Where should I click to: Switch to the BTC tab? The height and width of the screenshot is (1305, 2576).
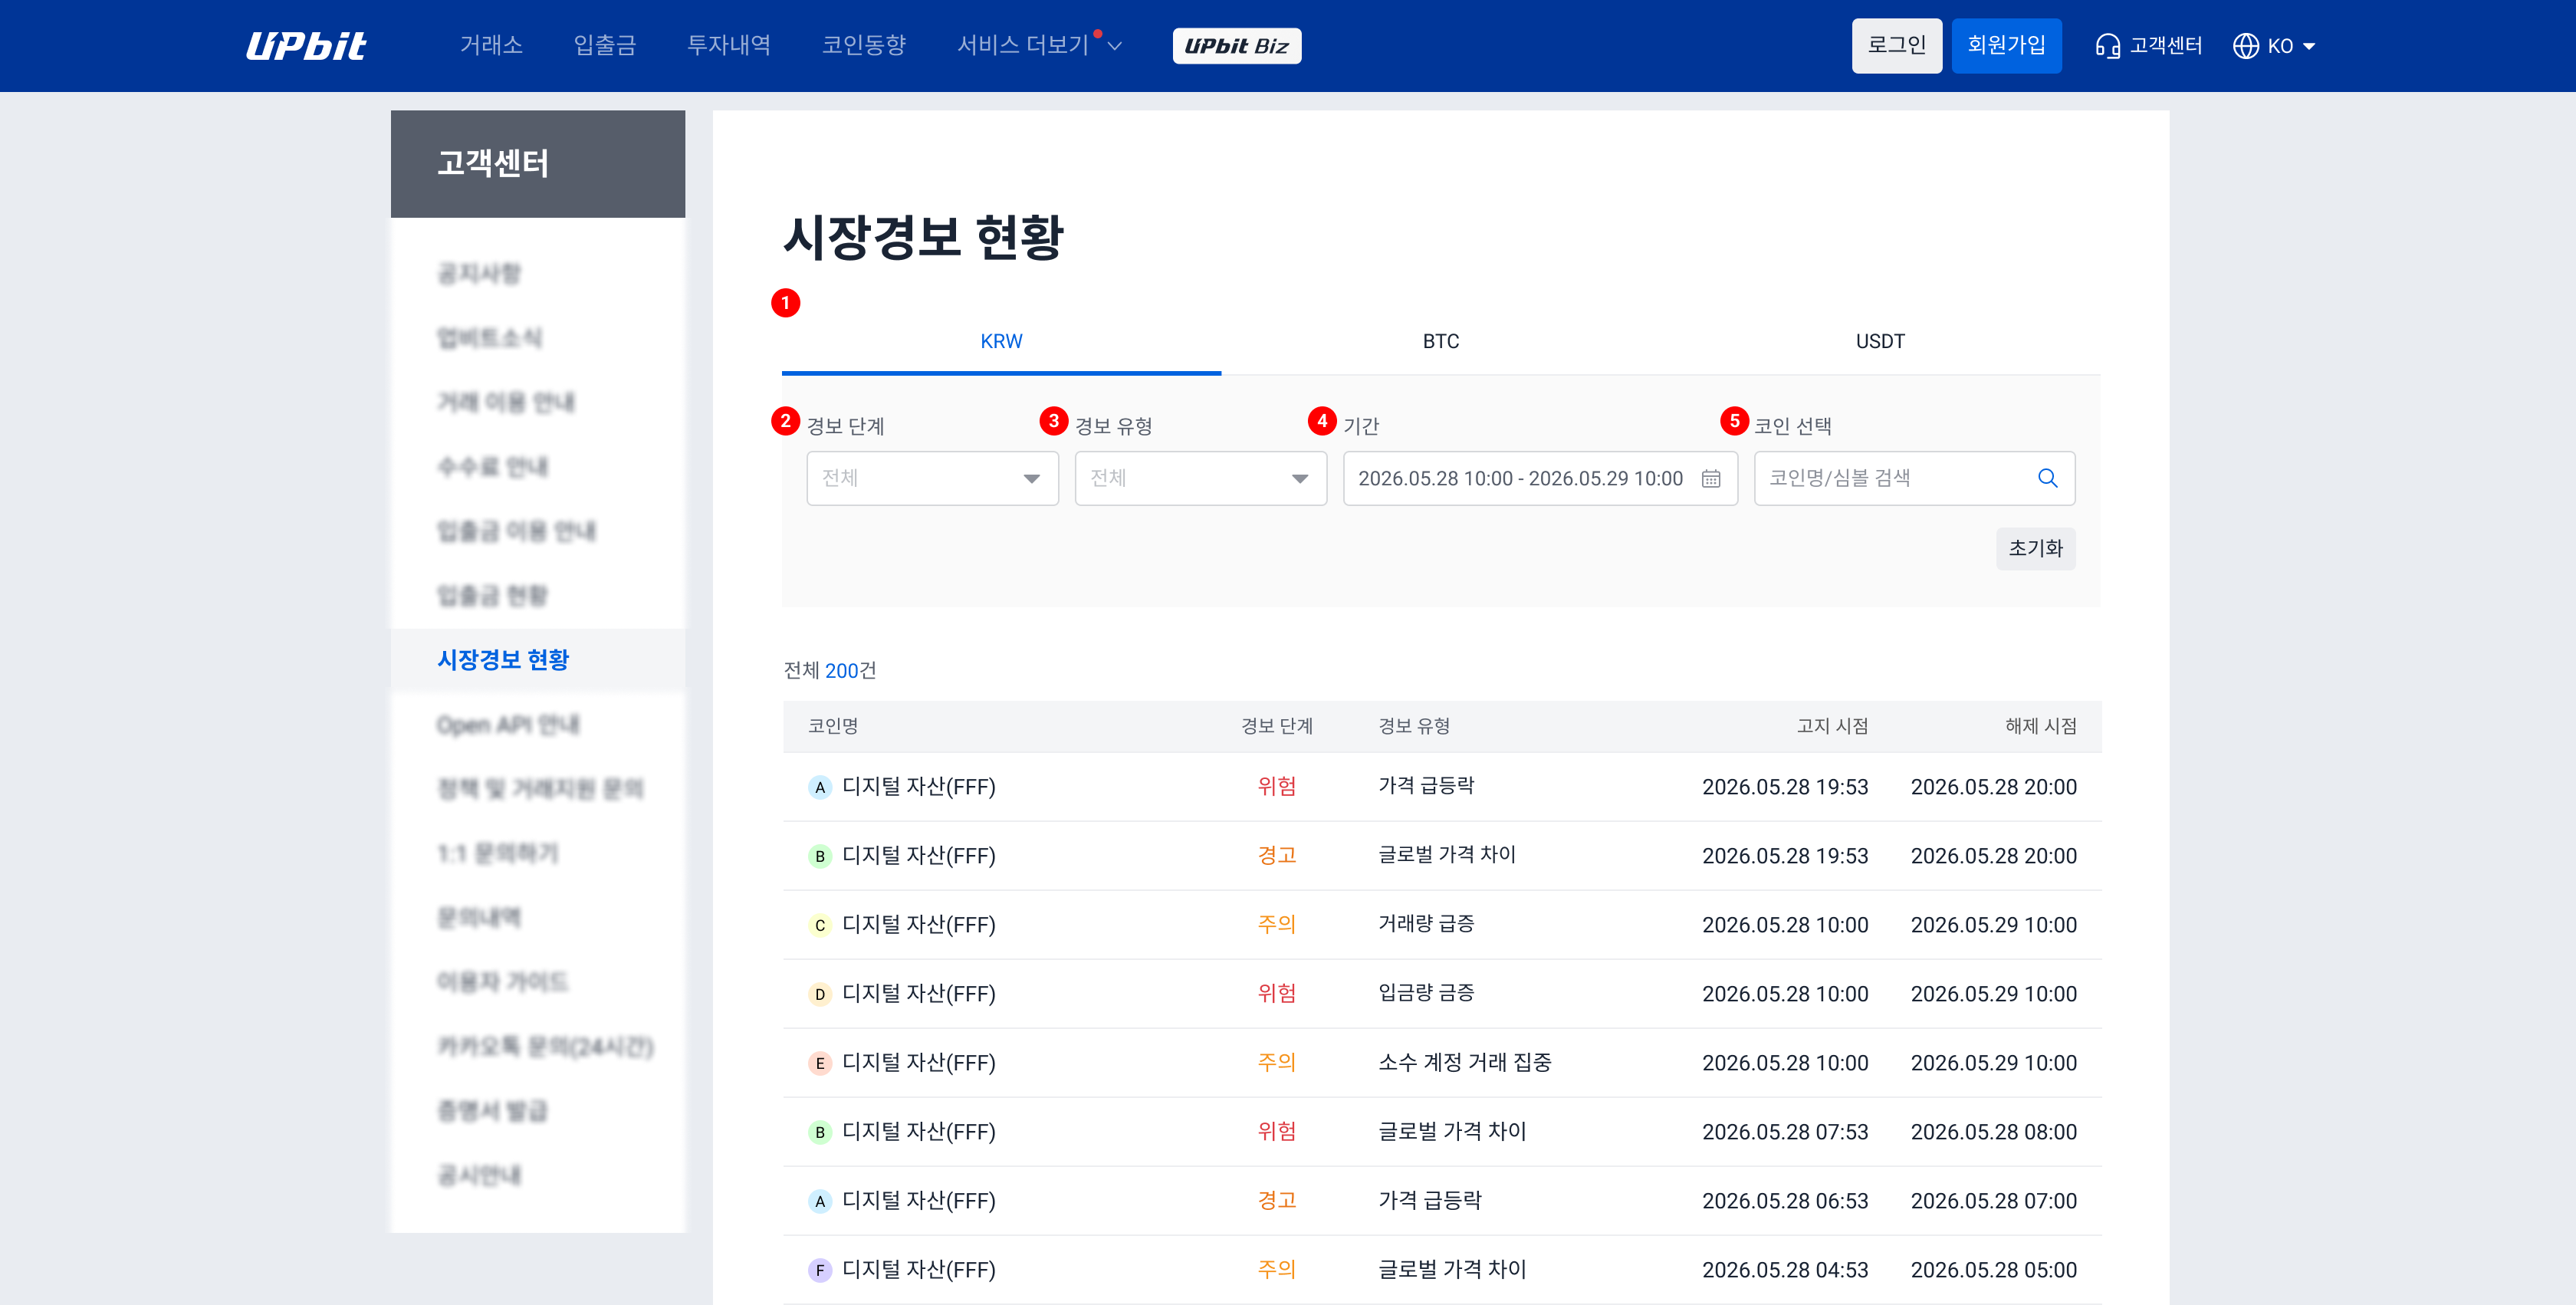pyautogui.click(x=1440, y=342)
